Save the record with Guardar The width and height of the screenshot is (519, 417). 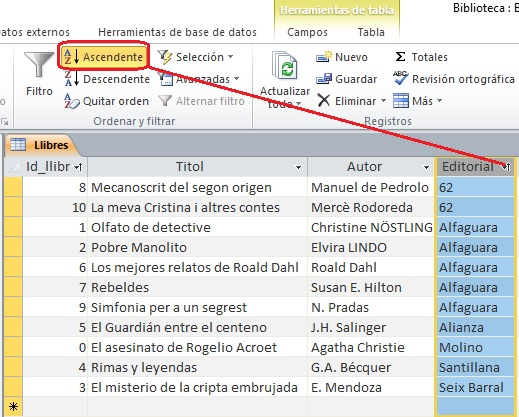pos(346,79)
